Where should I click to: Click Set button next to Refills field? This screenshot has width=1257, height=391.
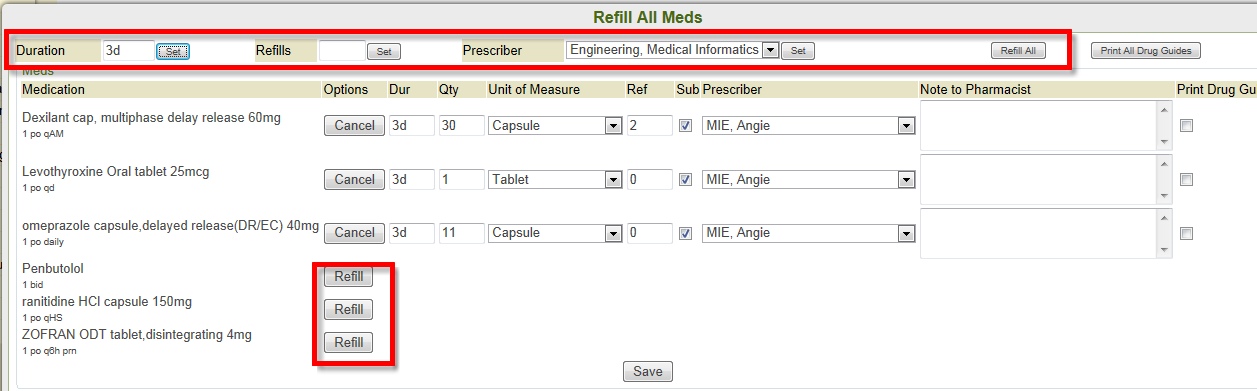[x=384, y=51]
